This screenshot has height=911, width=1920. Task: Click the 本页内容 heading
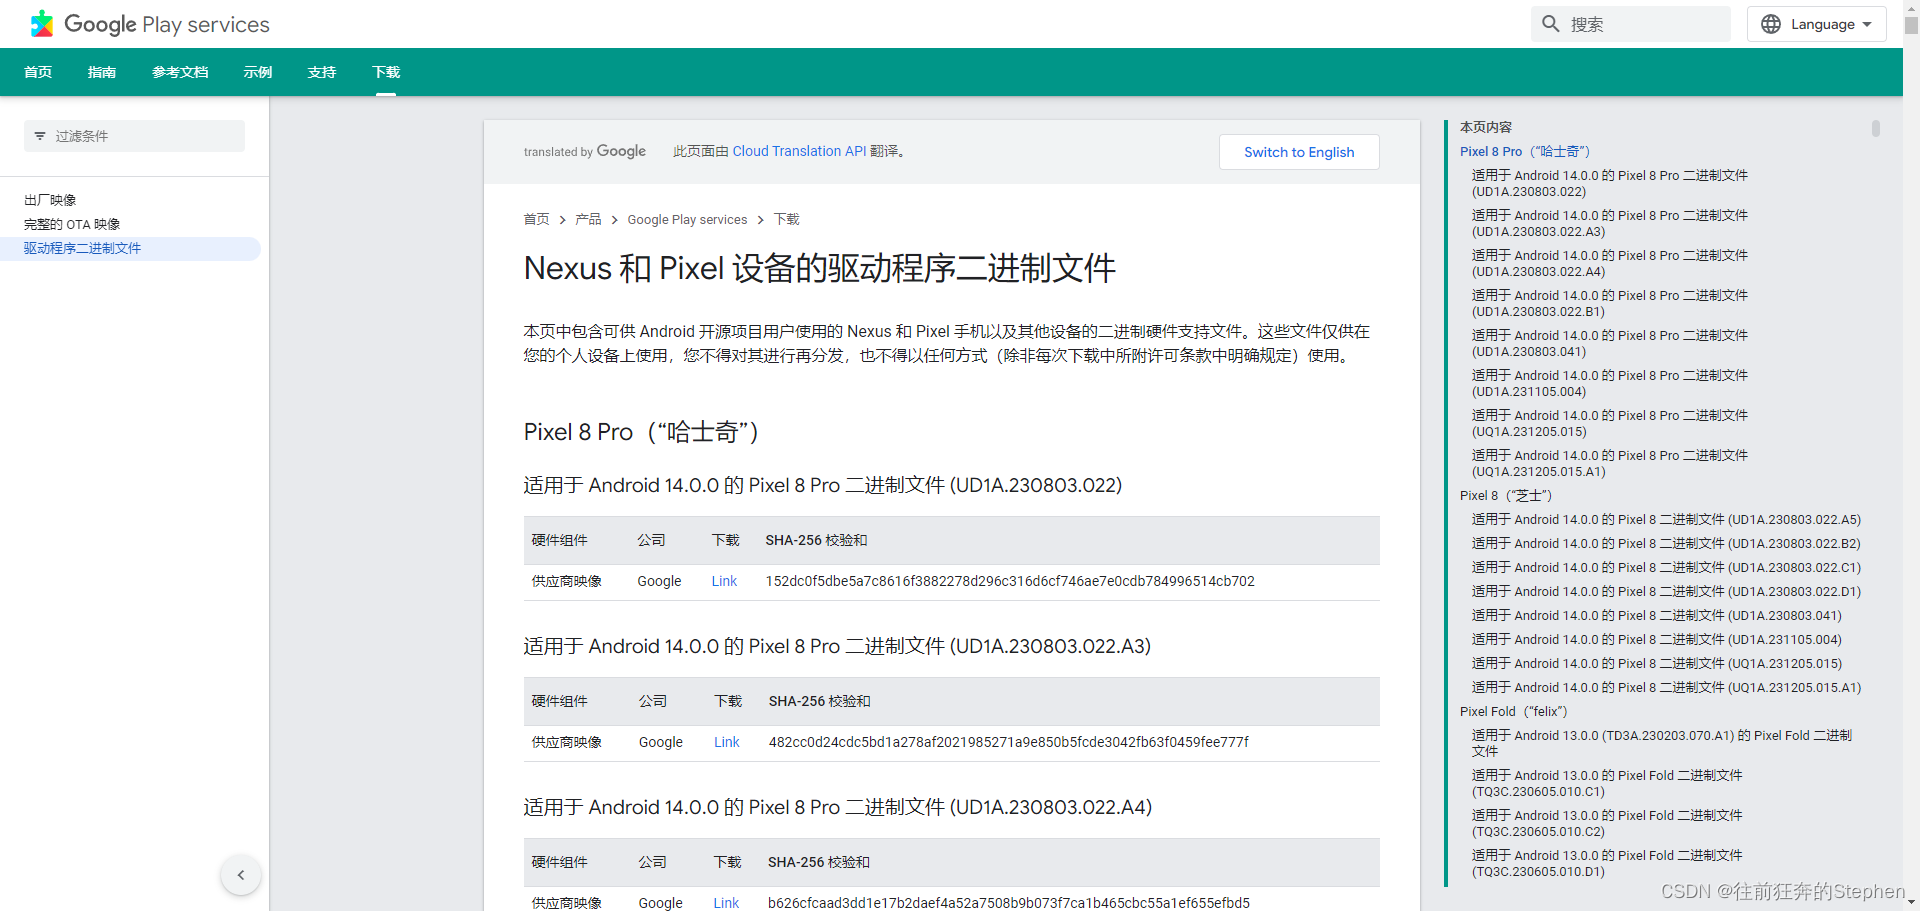(1486, 128)
